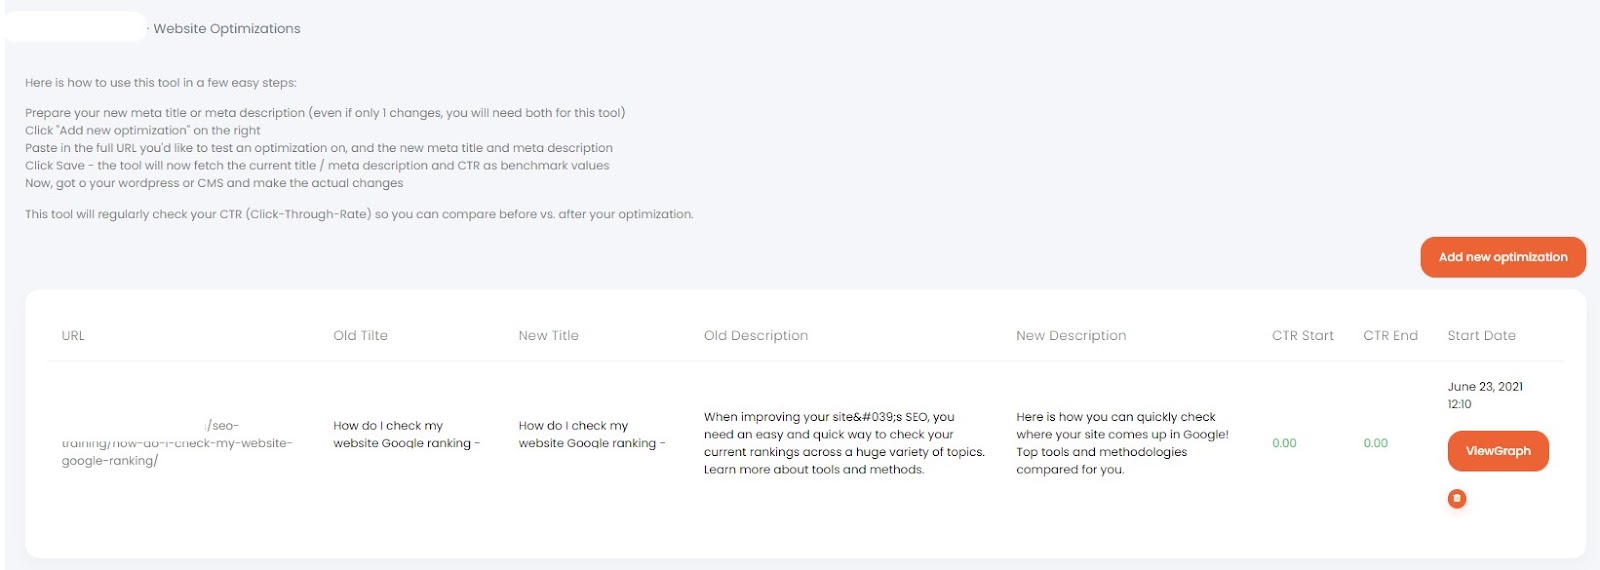Viewport: 1600px width, 570px height.
Task: Select the old title text cell
Action: coord(407,434)
